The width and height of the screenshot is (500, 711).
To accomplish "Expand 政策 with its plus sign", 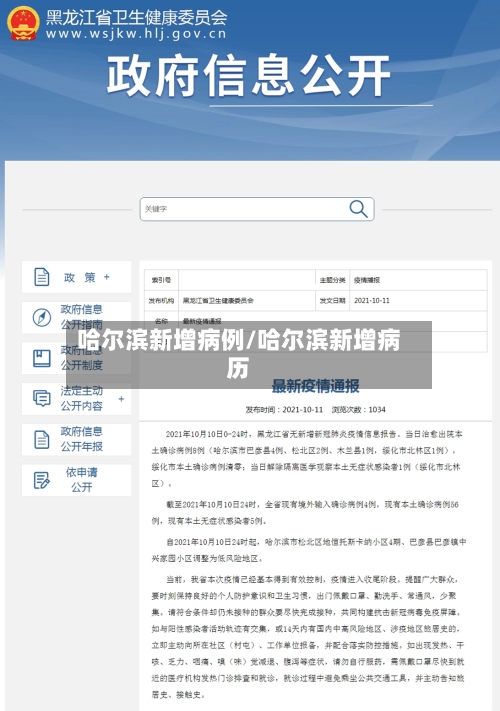I will pos(107,277).
